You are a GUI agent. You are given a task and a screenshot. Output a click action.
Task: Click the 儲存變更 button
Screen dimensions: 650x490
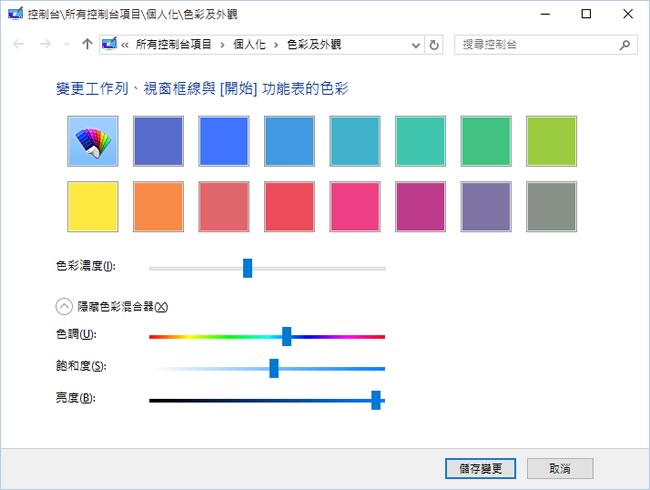point(480,468)
